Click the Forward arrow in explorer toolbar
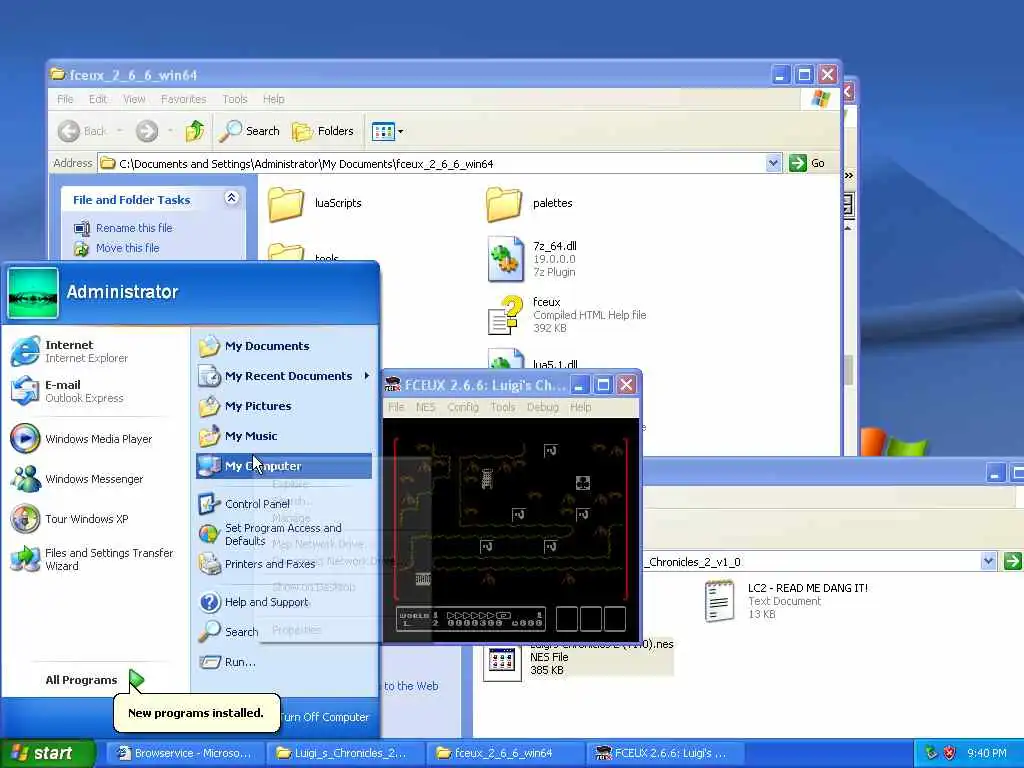1024x768 pixels. (147, 131)
